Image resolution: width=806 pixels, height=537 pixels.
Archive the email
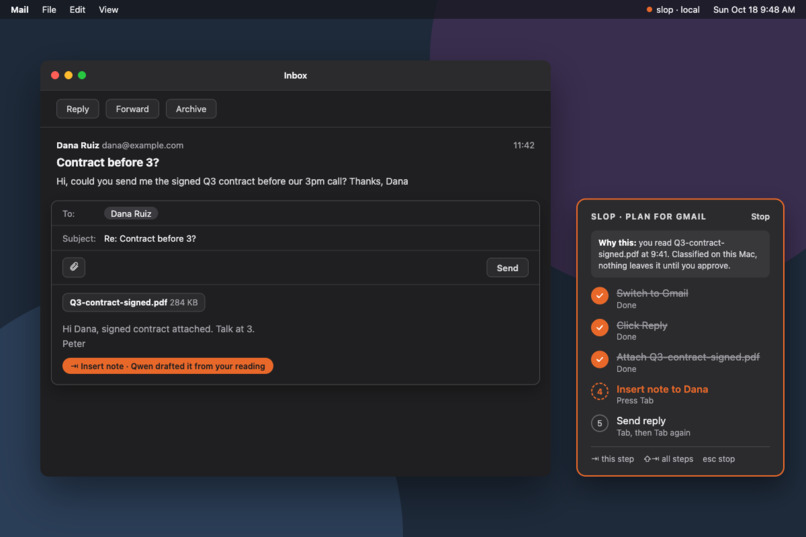click(x=191, y=109)
